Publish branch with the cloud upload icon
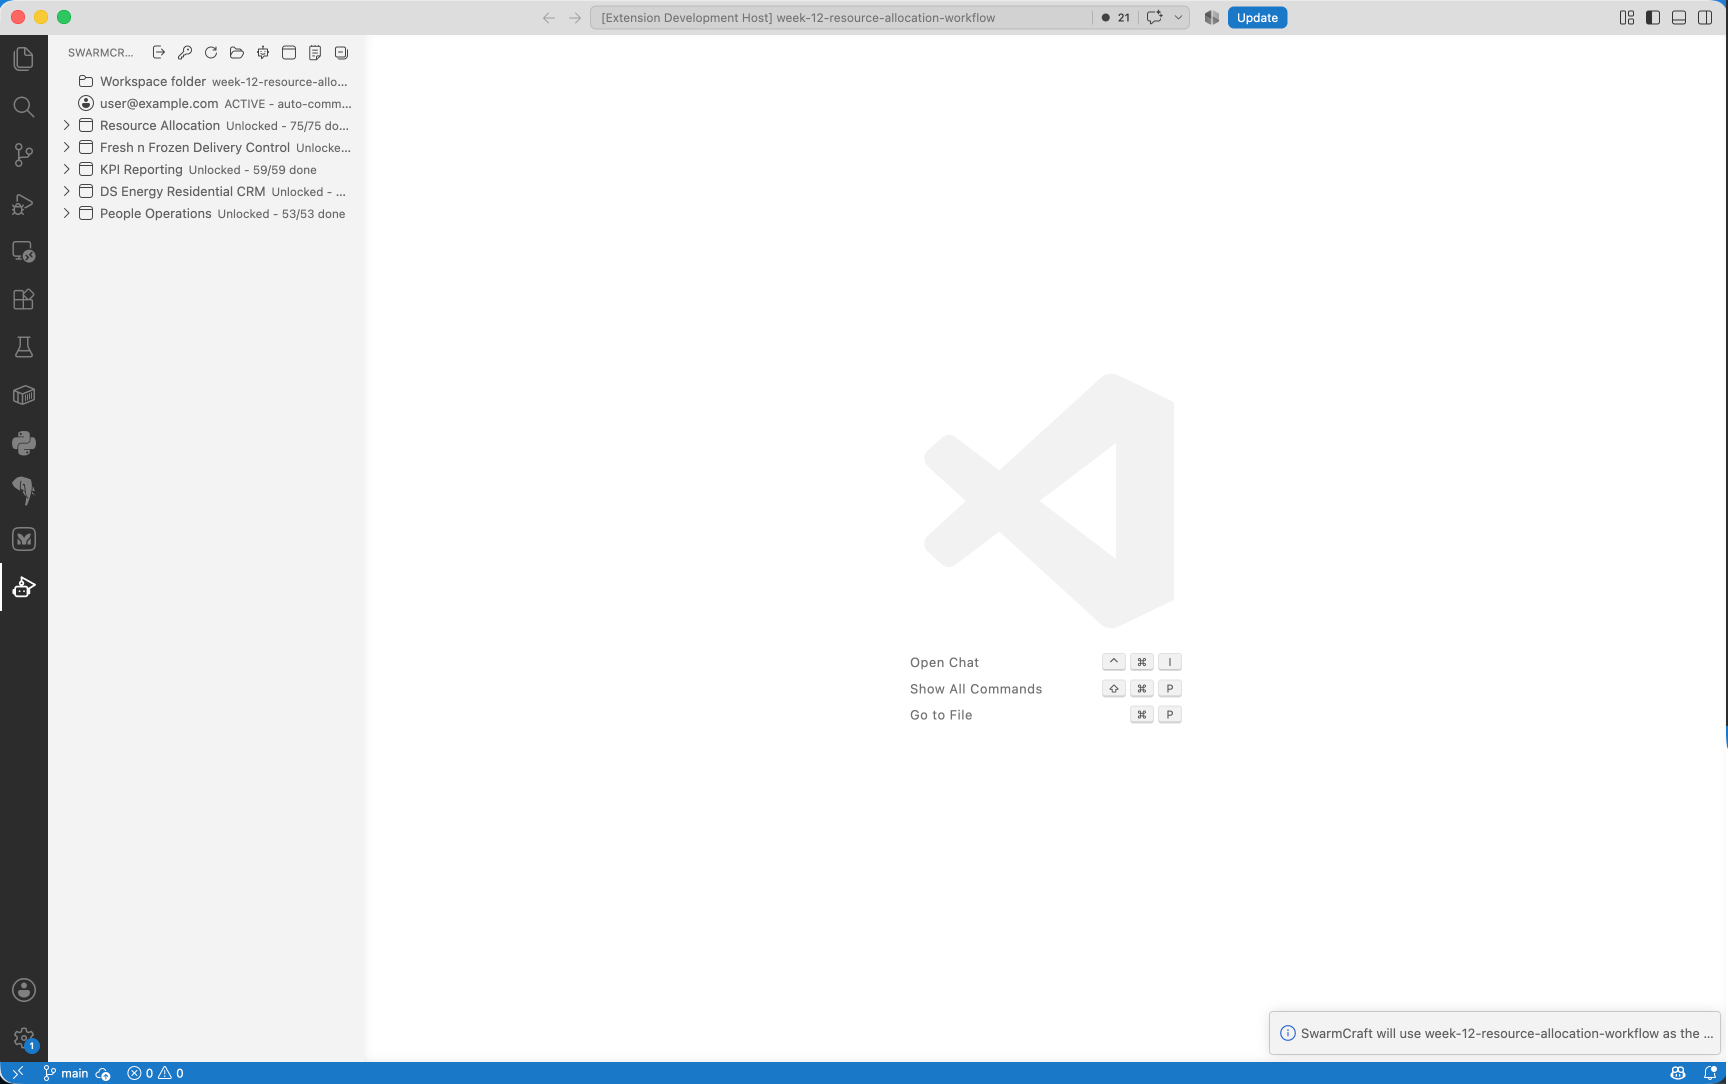1728x1084 pixels. (x=103, y=1073)
